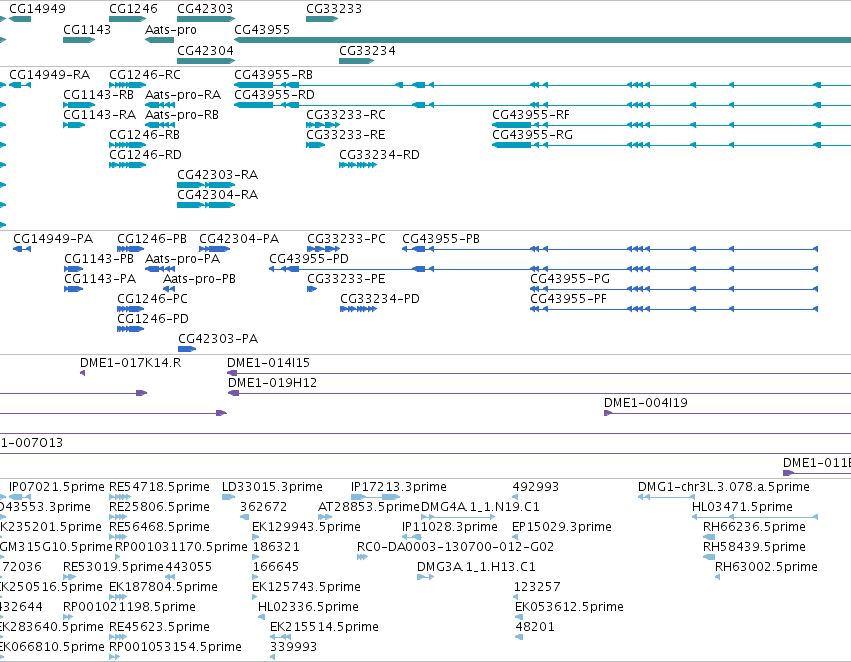Select transcript CG1143-RA
851x662 pixels.
coord(100,114)
